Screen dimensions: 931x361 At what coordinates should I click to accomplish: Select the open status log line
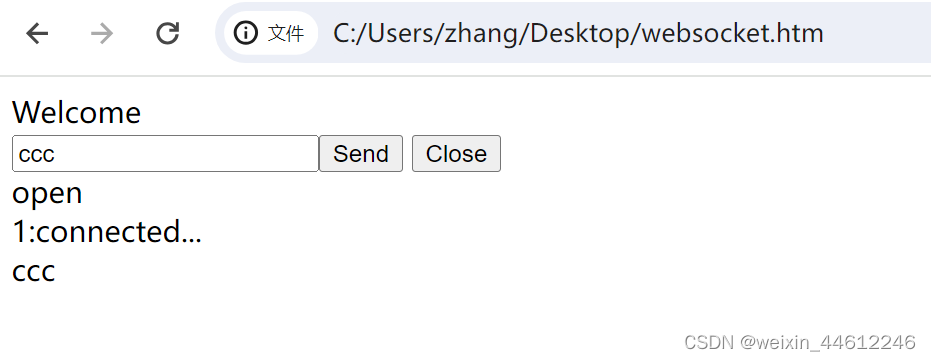pos(47,194)
